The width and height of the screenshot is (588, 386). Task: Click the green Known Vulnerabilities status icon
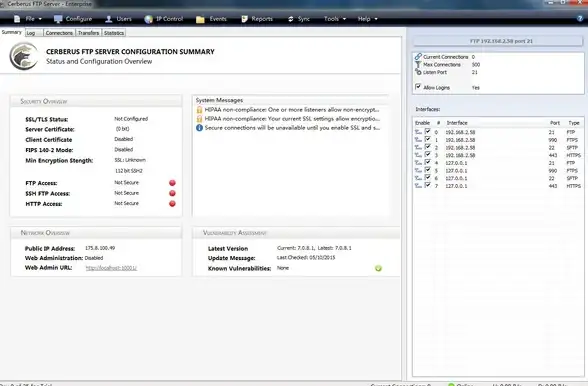point(378,268)
